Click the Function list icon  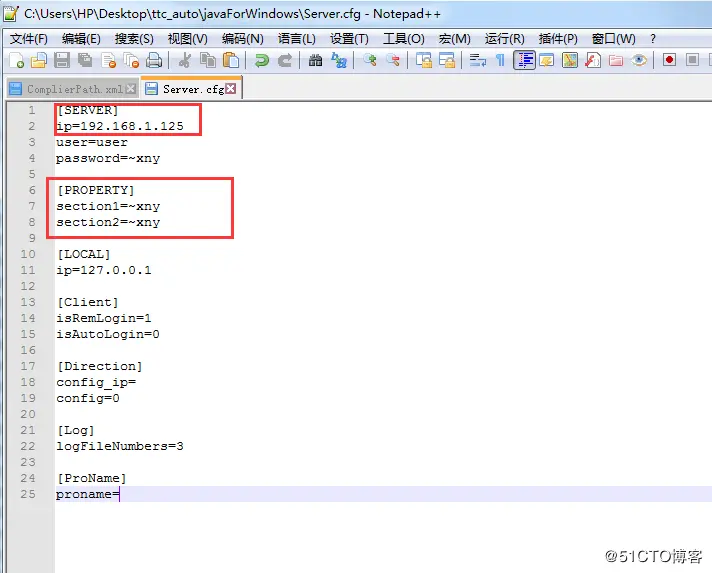coord(593,60)
